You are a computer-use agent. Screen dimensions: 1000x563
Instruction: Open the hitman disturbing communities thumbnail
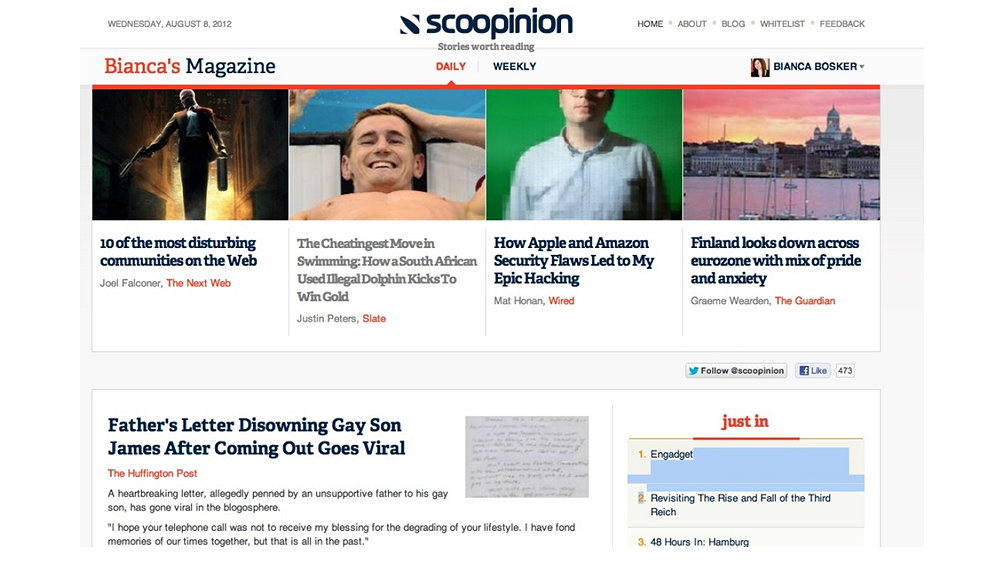pos(190,154)
